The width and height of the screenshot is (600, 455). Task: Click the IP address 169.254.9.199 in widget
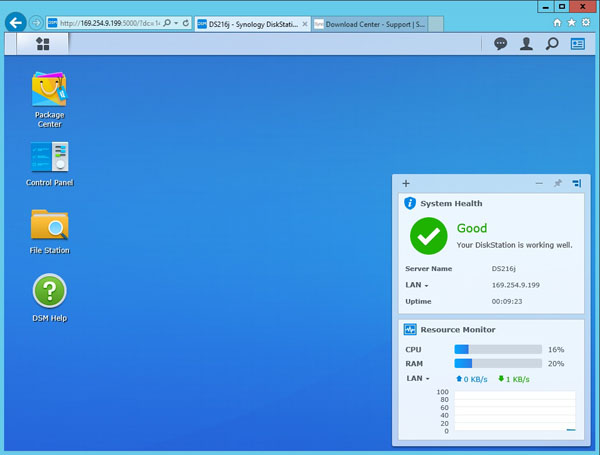(x=515, y=285)
